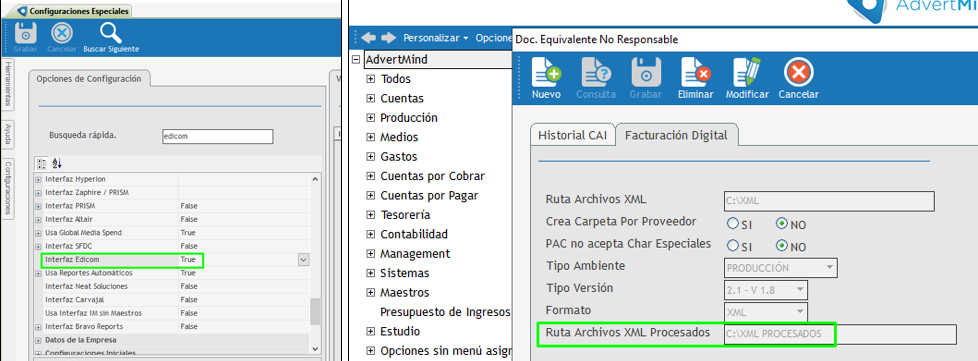Click the property grid scroll-up arrow
Screen dimensions: 978x361
tap(315, 179)
